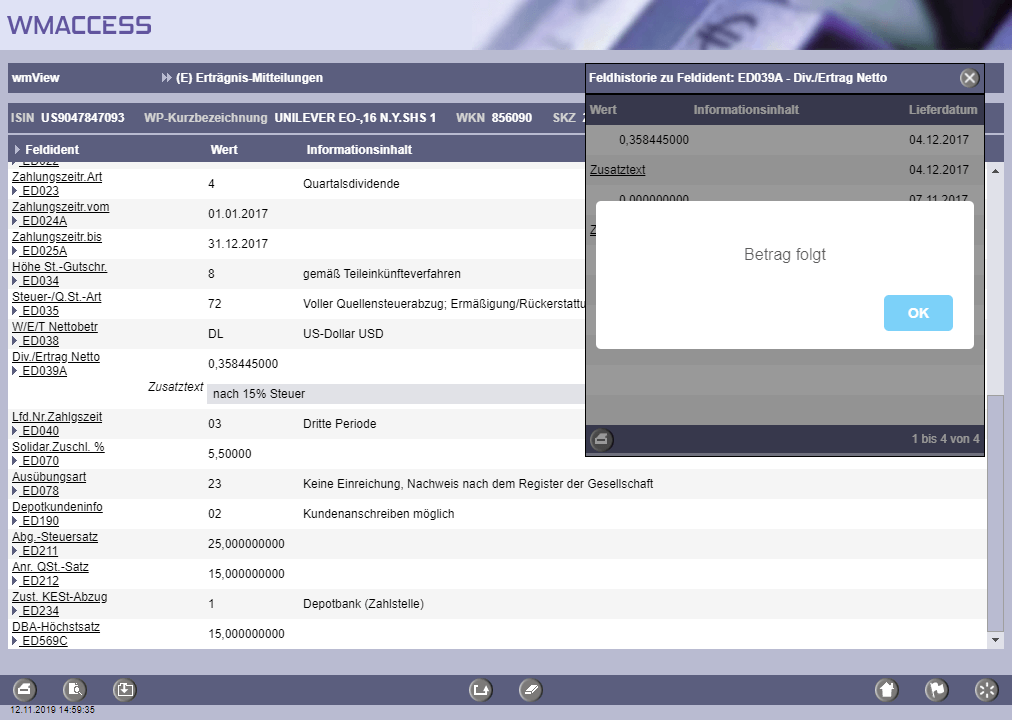Click the scroll down arrow of the table scrollbar
This screenshot has width=1012, height=720.
(995, 639)
